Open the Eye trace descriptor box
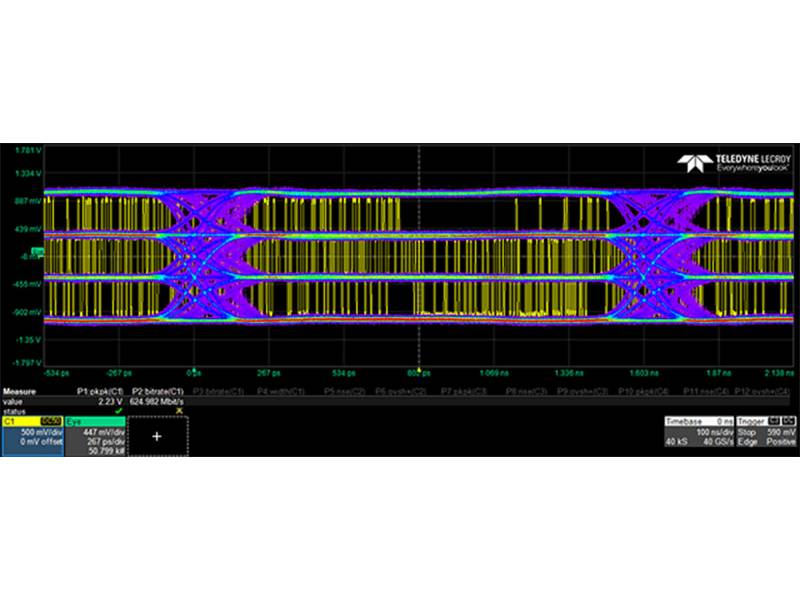The width and height of the screenshot is (800, 600). pyautogui.click(x=97, y=436)
